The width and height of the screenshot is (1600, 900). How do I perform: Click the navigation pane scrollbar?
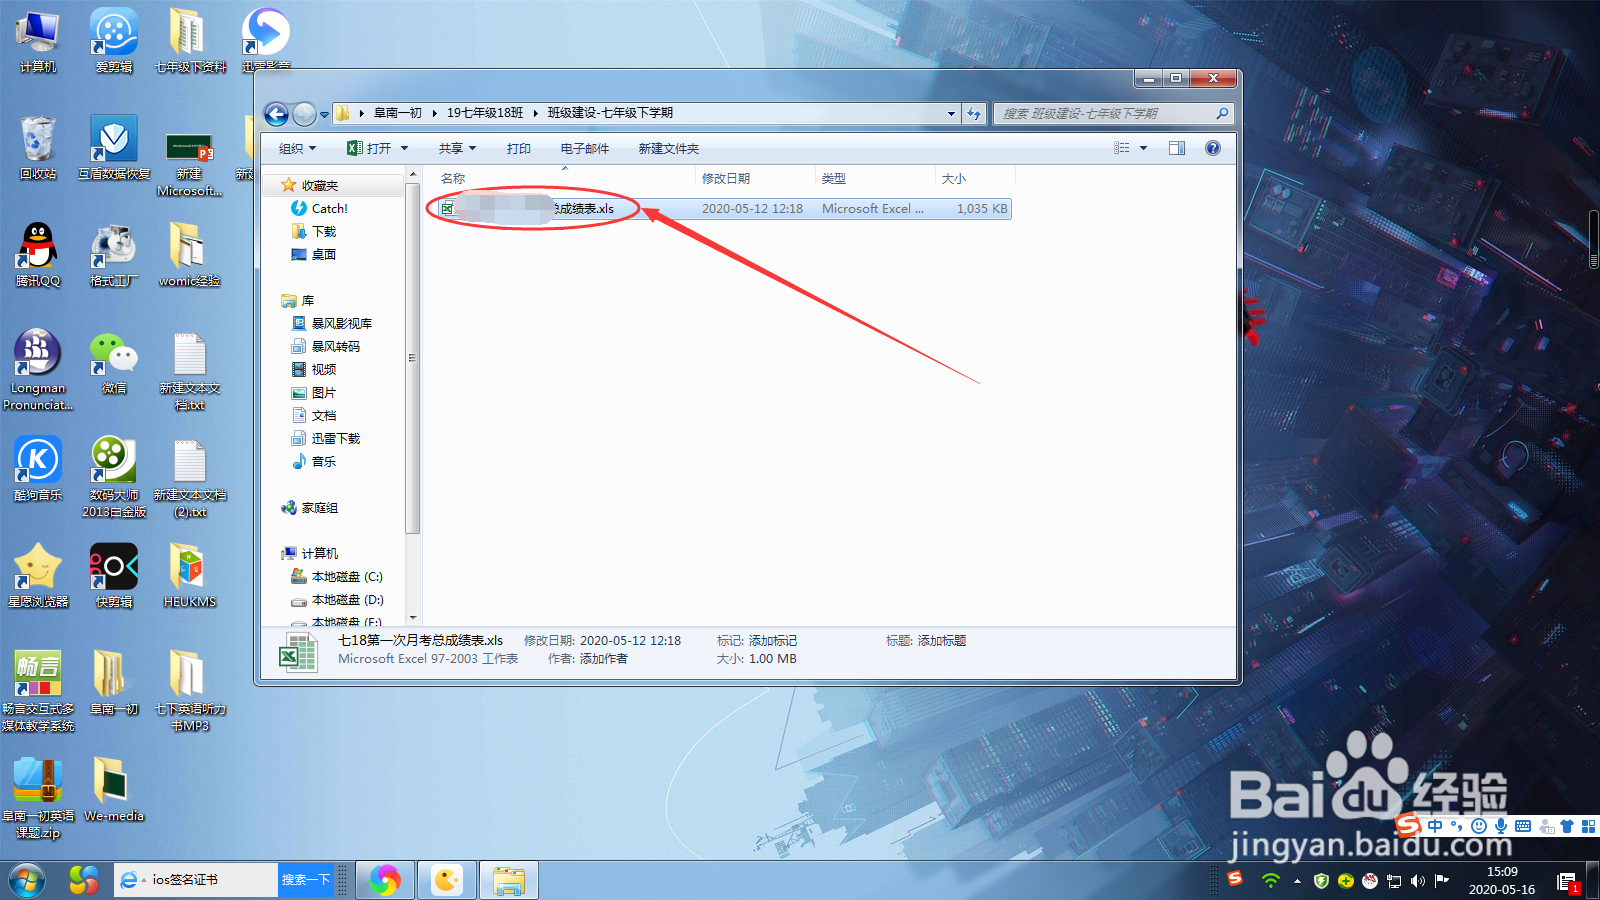click(412, 357)
